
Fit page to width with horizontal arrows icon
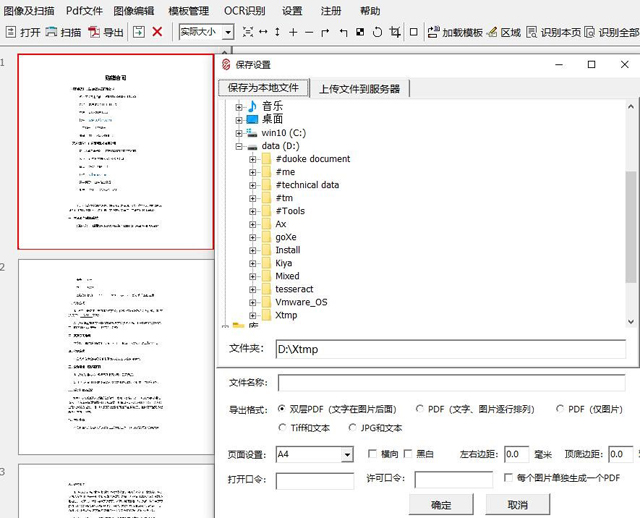tap(263, 32)
